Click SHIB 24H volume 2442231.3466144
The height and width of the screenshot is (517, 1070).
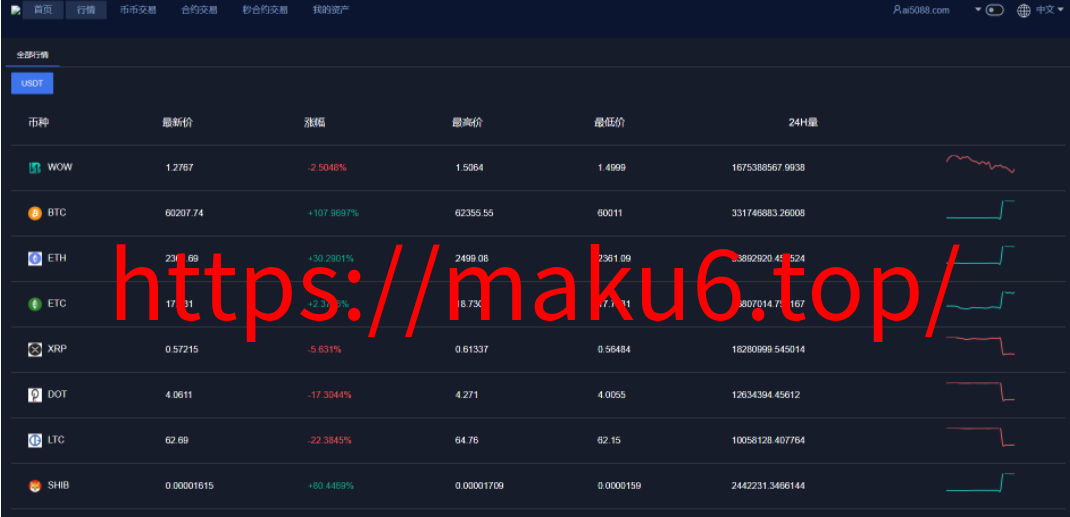768,486
